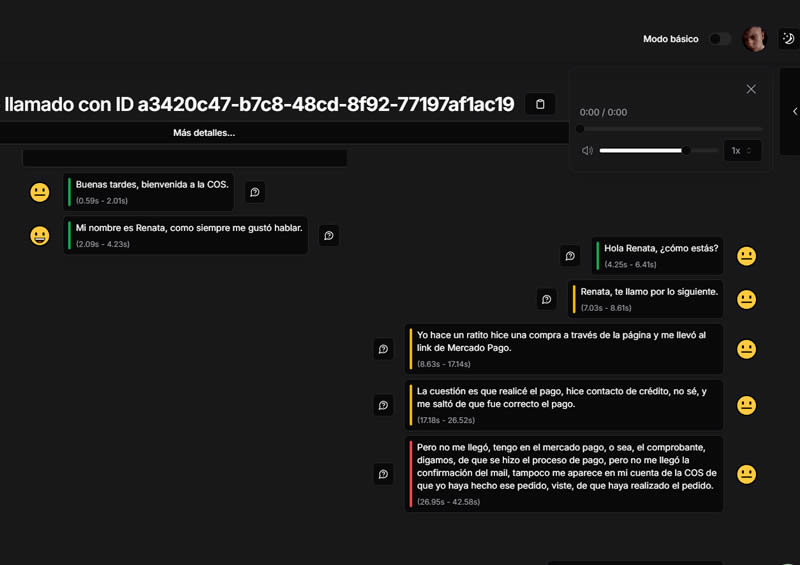Image resolution: width=800 pixels, height=565 pixels.
Task: Open the 1x playback speed dropdown
Action: click(741, 151)
